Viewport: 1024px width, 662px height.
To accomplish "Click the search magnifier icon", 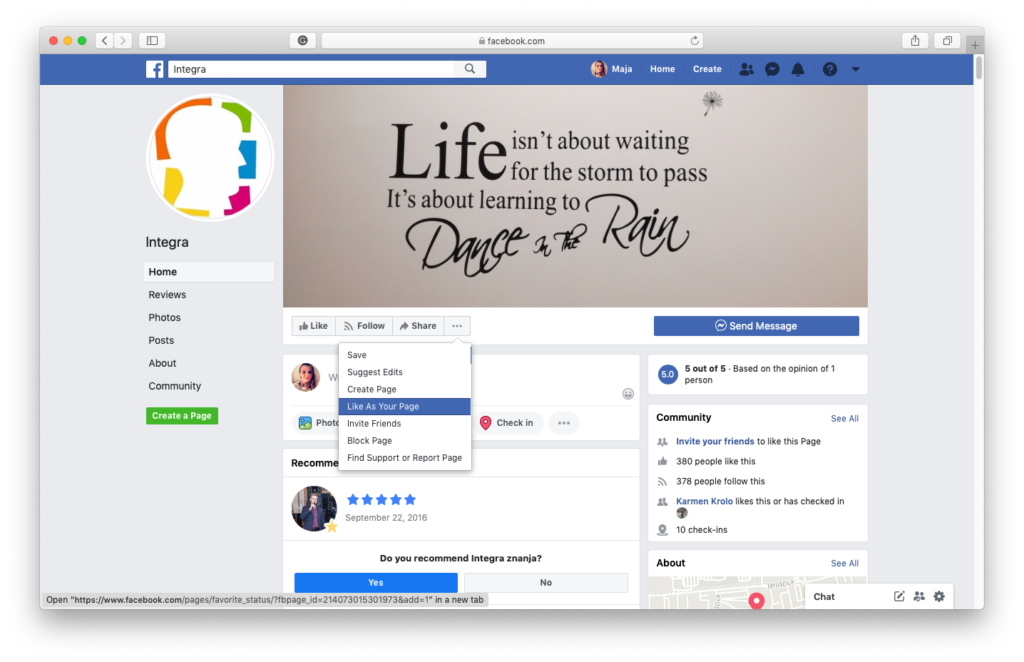I will 470,69.
